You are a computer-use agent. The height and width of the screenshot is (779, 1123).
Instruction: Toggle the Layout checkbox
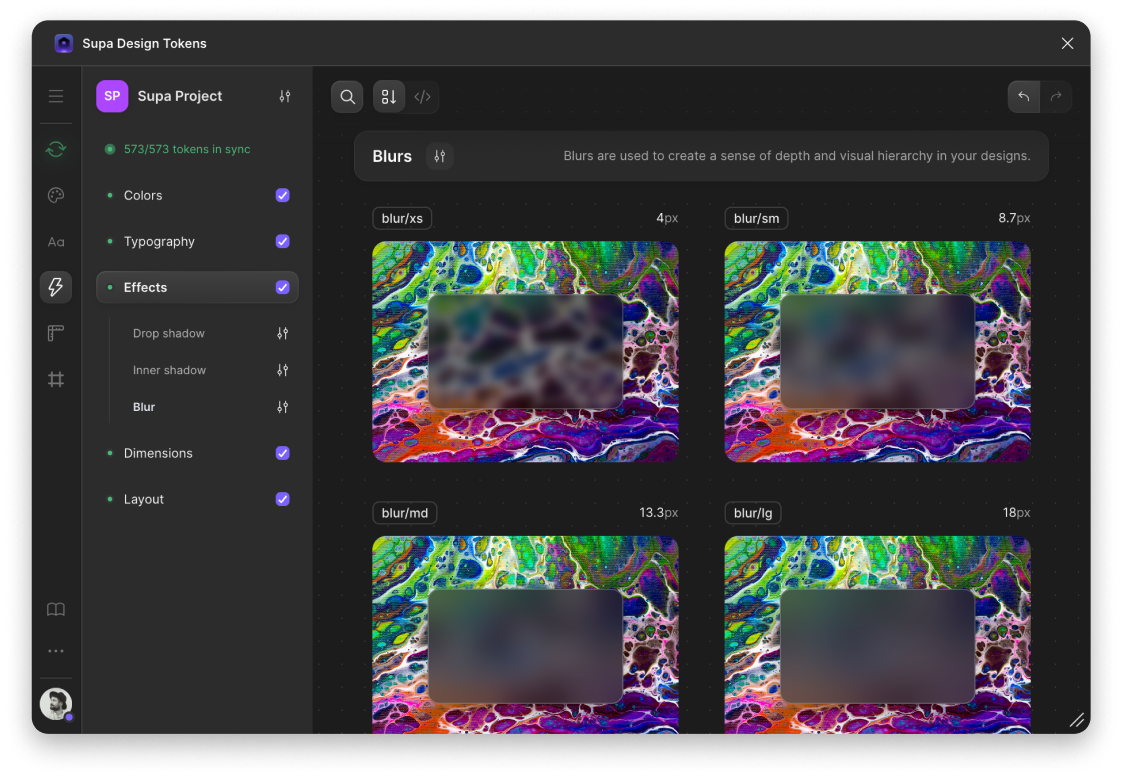(x=282, y=499)
